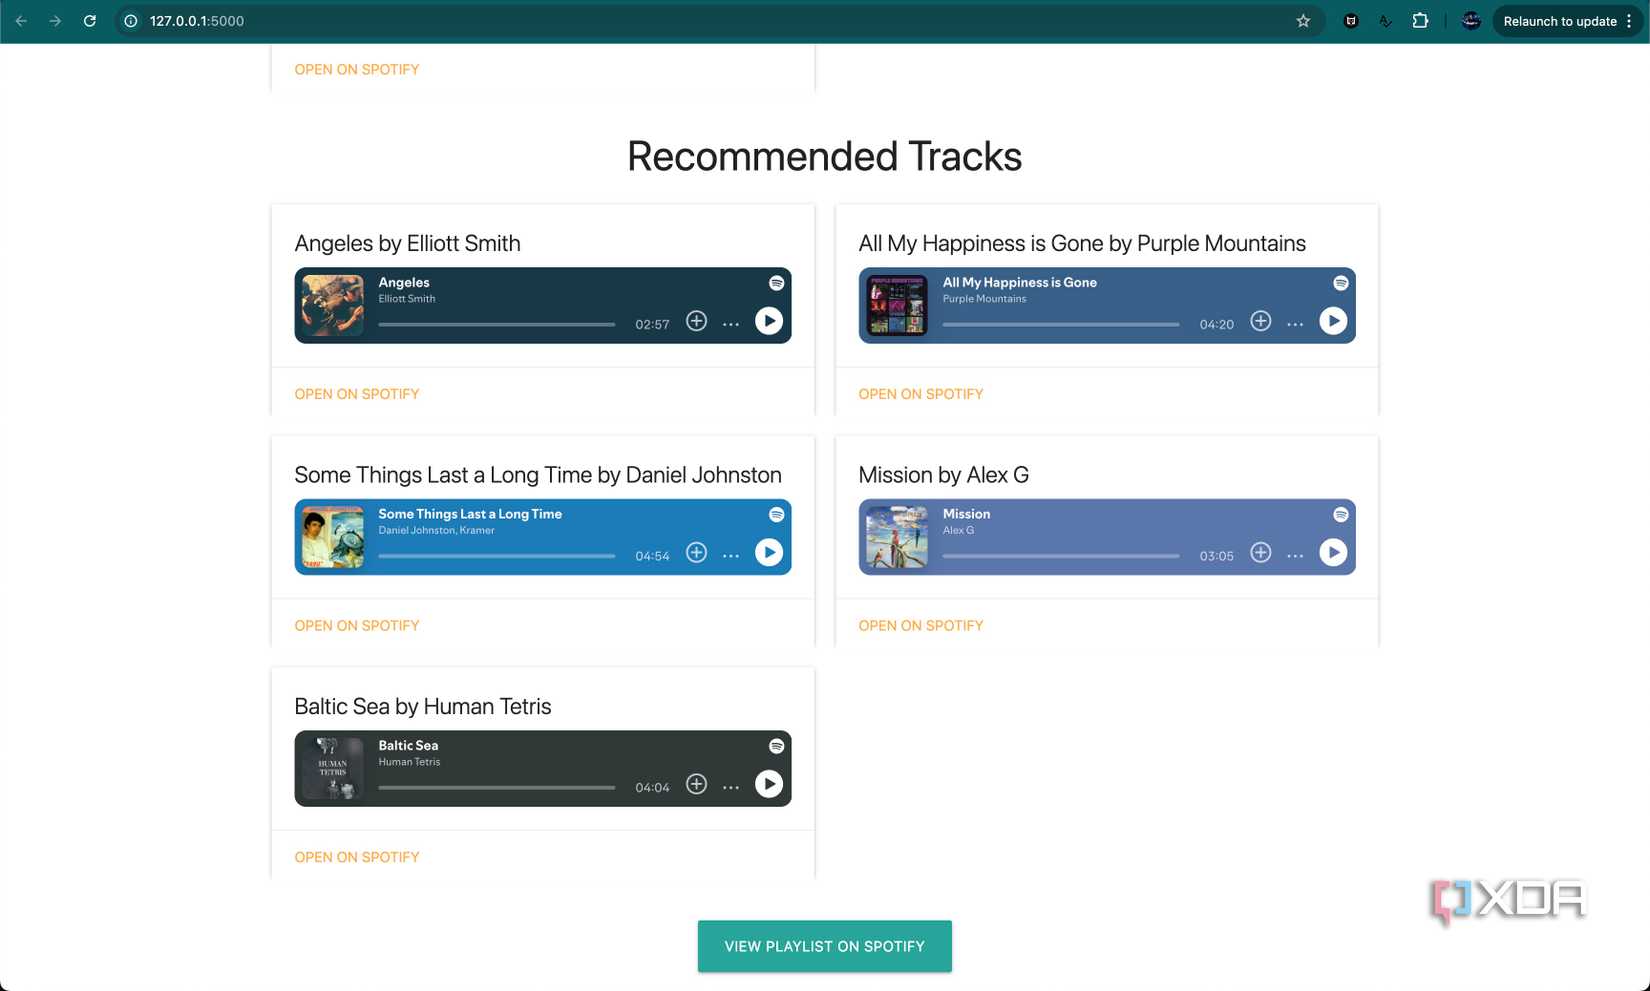Reload the page

(90, 21)
